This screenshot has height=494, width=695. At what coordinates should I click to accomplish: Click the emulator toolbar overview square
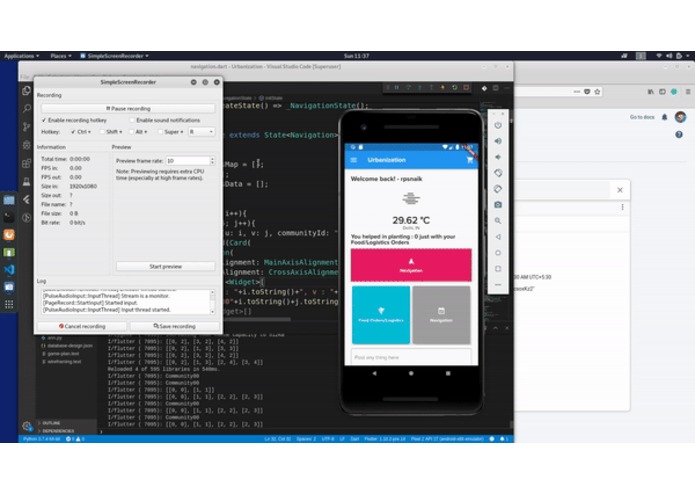pos(498,268)
